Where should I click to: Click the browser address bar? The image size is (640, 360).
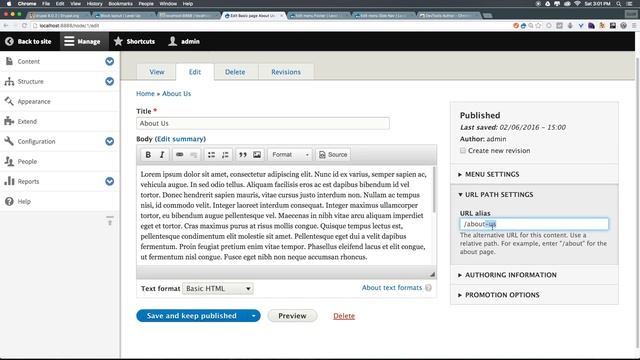pos(269,26)
